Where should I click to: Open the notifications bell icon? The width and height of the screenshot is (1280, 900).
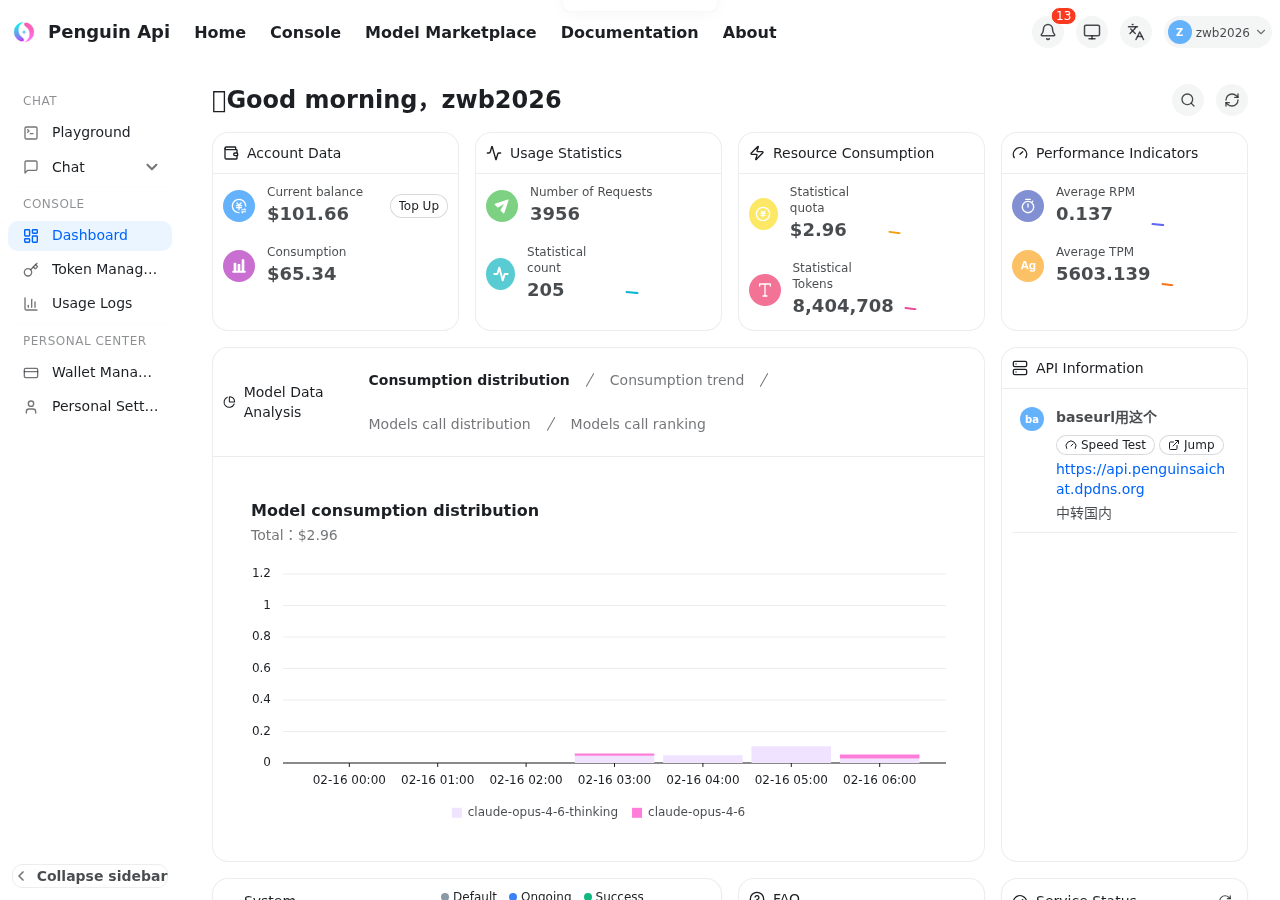(x=1047, y=32)
